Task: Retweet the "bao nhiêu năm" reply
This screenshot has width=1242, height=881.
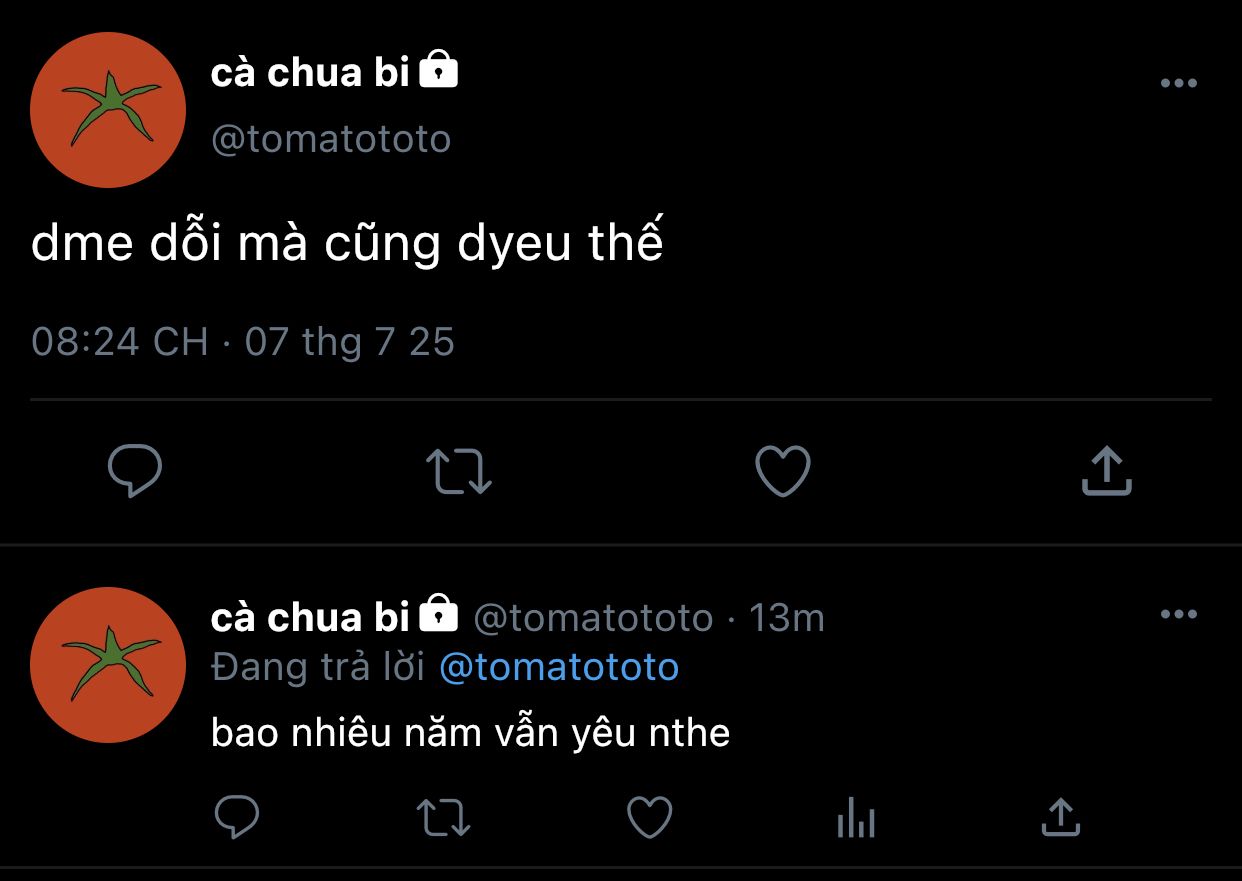Action: point(443,818)
